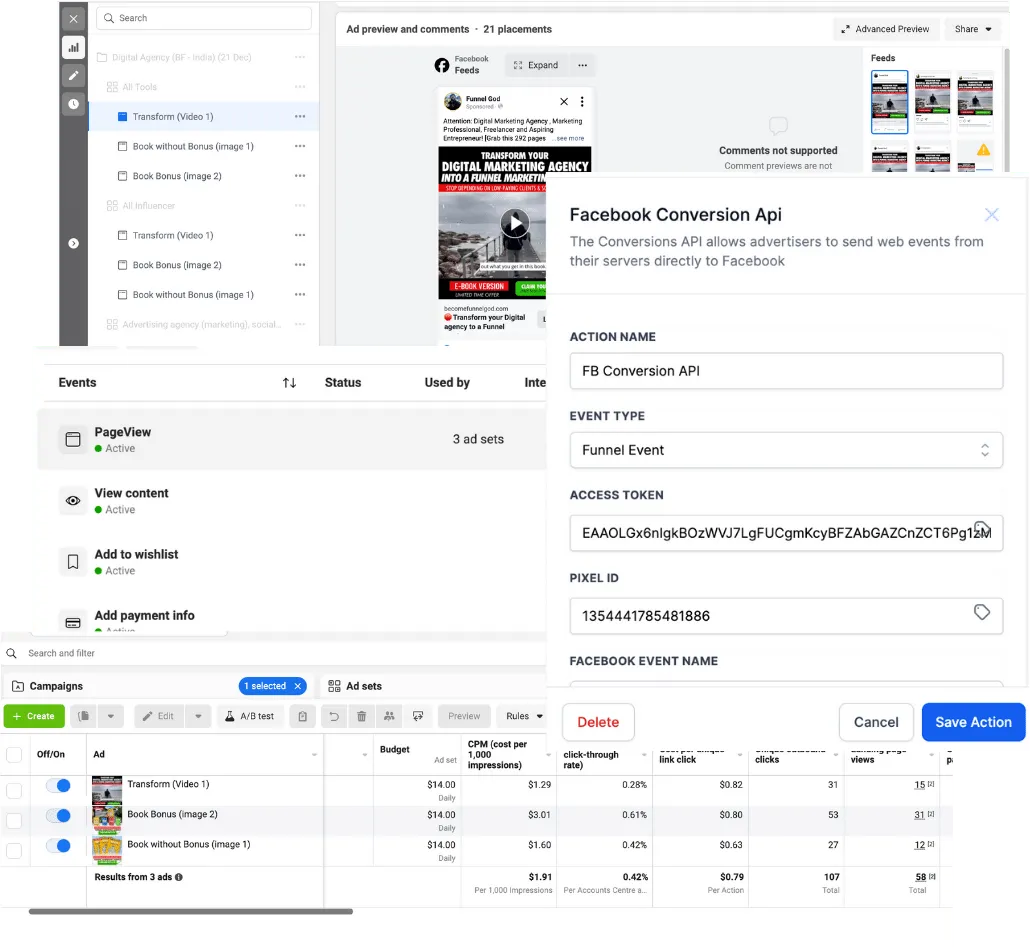The width and height of the screenshot is (1030, 948).
Task: Open options for selected Transform (Video 1) ad
Action: point(300,116)
